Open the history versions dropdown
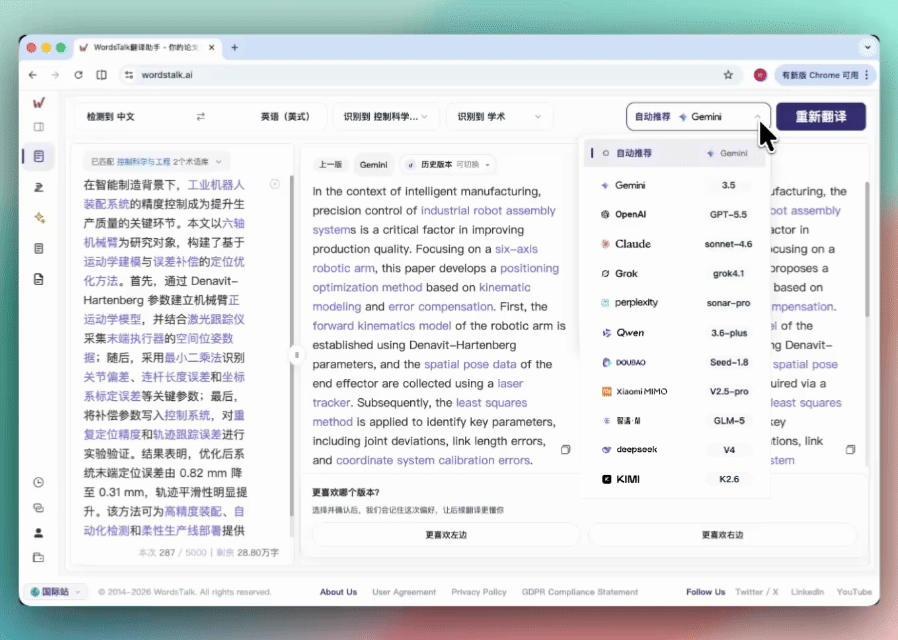898x640 pixels. (448, 165)
